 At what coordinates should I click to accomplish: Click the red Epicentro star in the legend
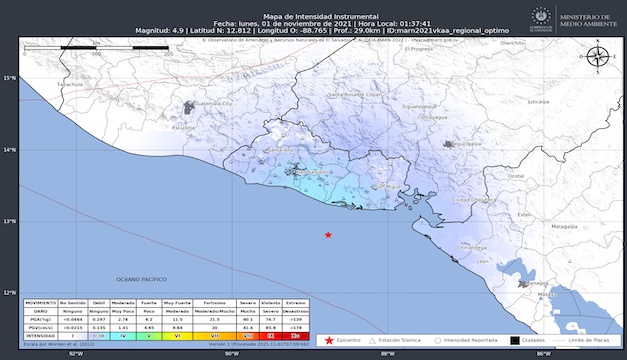(329, 340)
